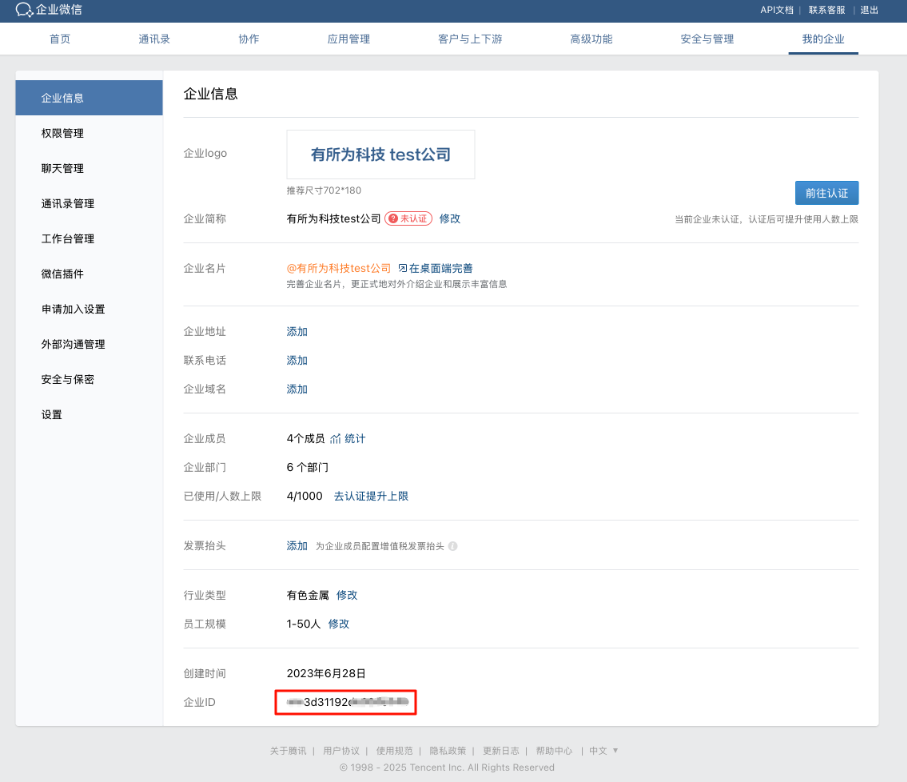Click the Go to Verification (前往认证) button
The width and height of the screenshot is (907, 782).
click(x=826, y=193)
